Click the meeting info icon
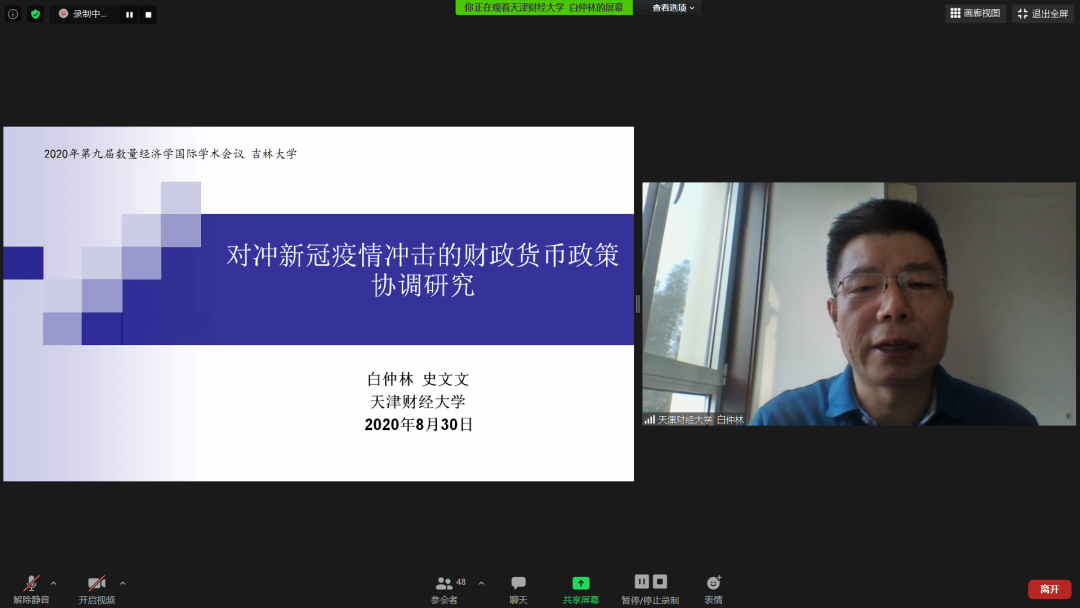This screenshot has width=1080, height=608. tap(13, 14)
